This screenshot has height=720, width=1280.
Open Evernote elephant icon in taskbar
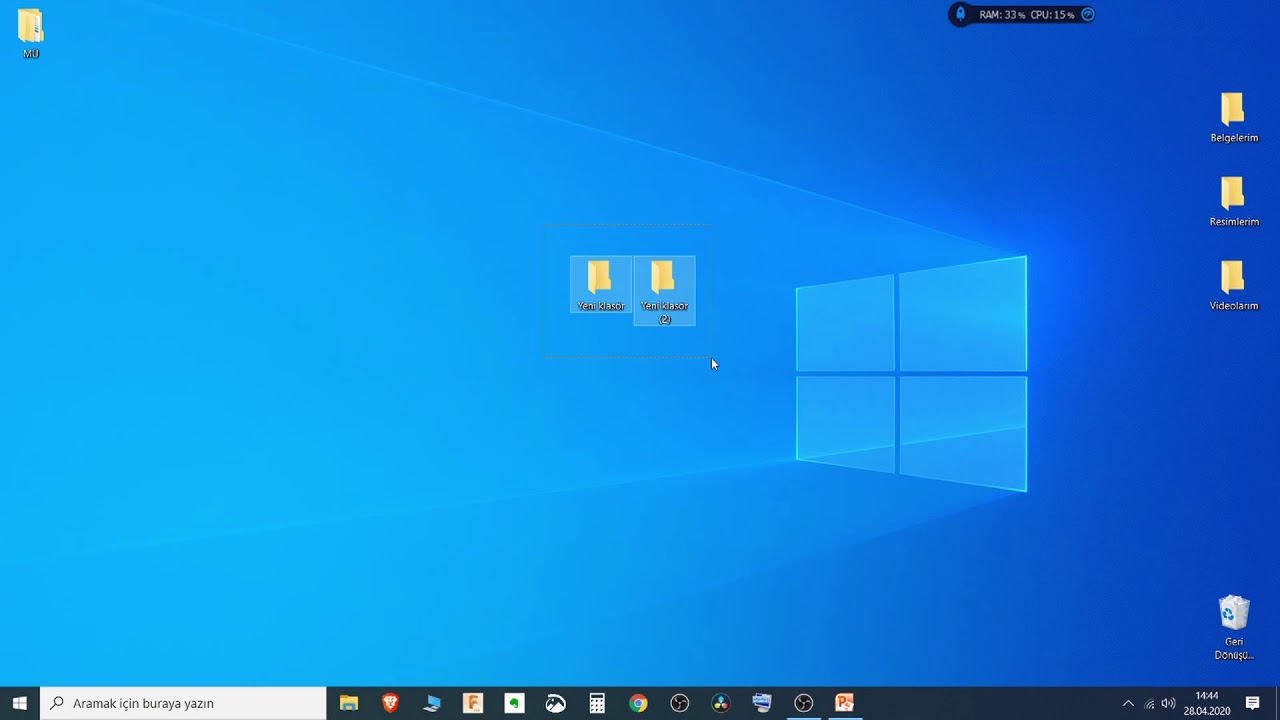click(514, 703)
